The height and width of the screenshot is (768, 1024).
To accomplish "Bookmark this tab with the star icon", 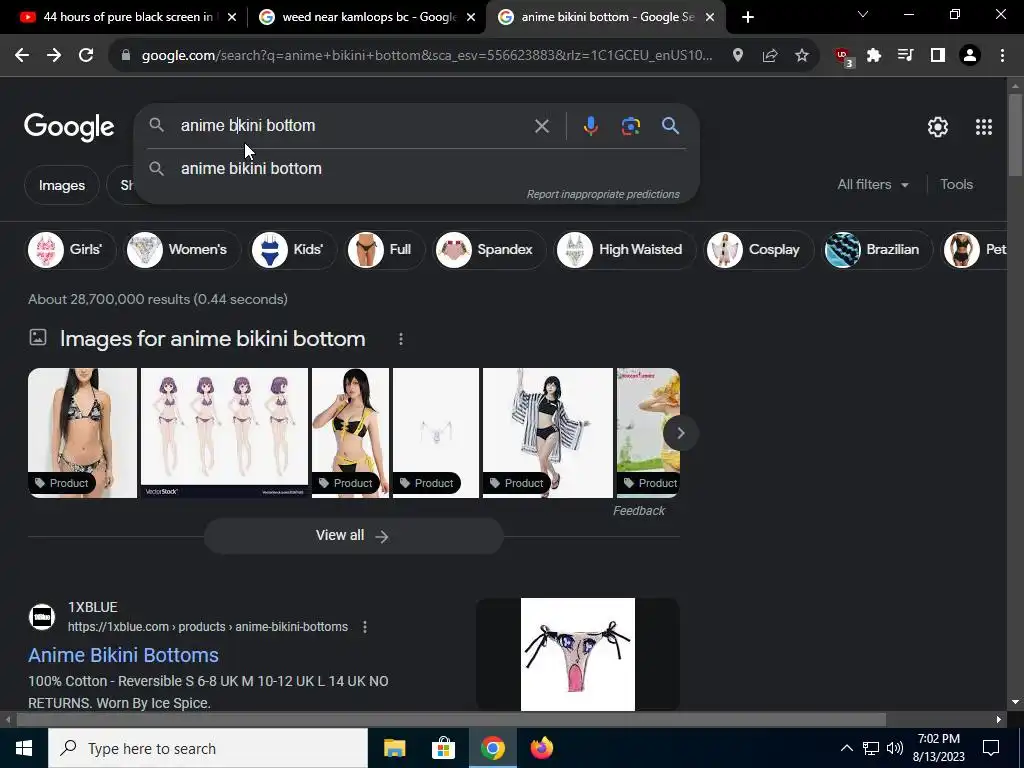I will [x=802, y=56].
